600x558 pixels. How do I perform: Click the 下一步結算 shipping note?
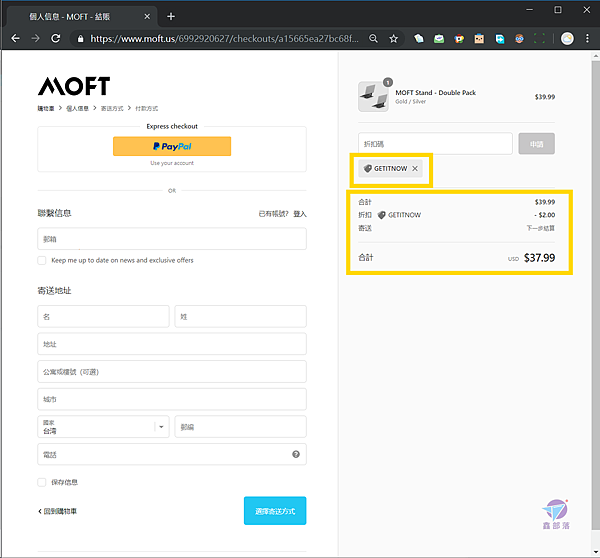(540, 228)
